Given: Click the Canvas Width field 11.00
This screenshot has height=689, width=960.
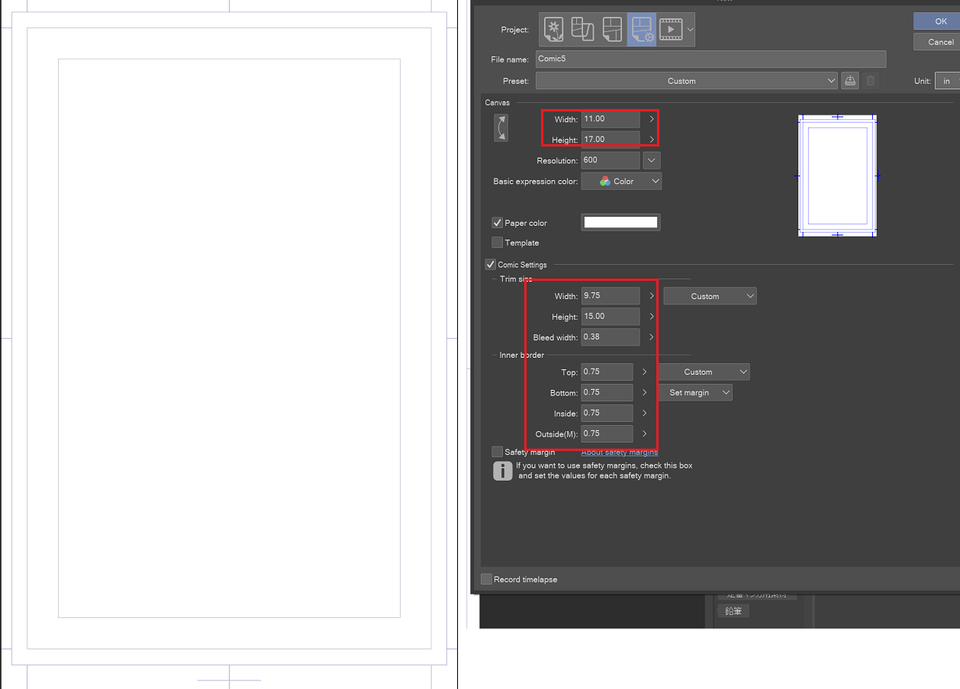Looking at the screenshot, I should [x=610, y=119].
